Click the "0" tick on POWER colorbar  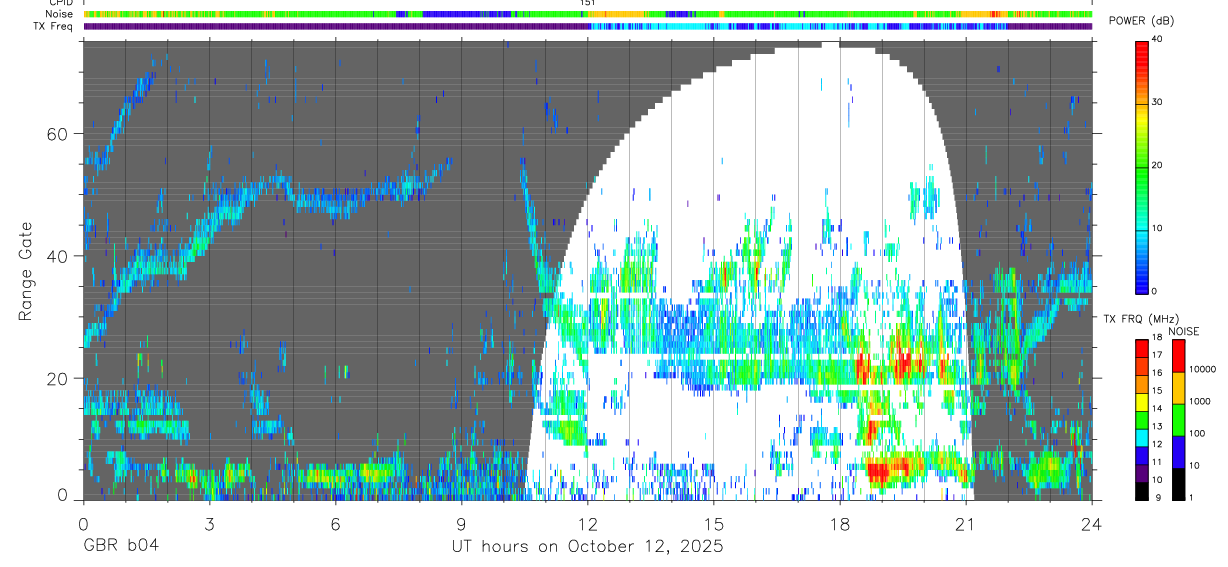(x=1156, y=290)
